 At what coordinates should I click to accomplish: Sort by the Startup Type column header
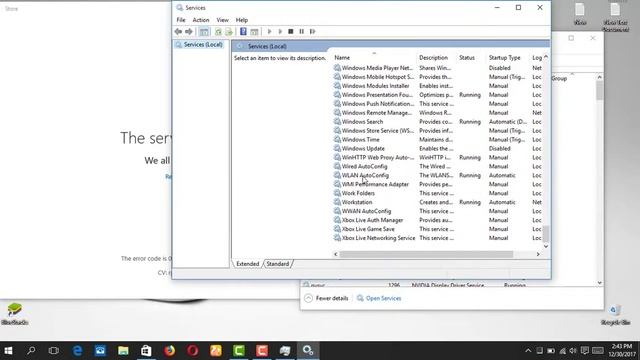click(x=504, y=58)
